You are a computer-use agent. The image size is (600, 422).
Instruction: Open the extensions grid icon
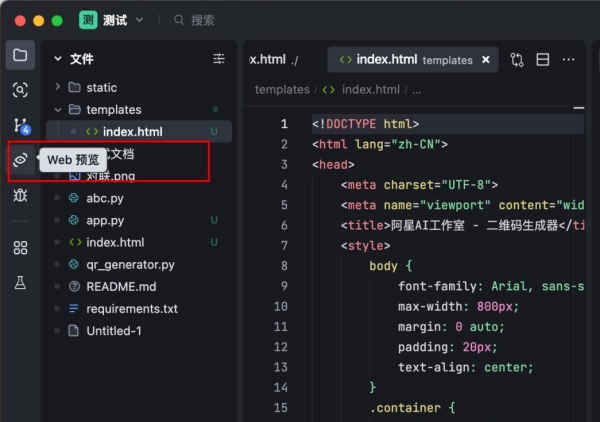20,247
